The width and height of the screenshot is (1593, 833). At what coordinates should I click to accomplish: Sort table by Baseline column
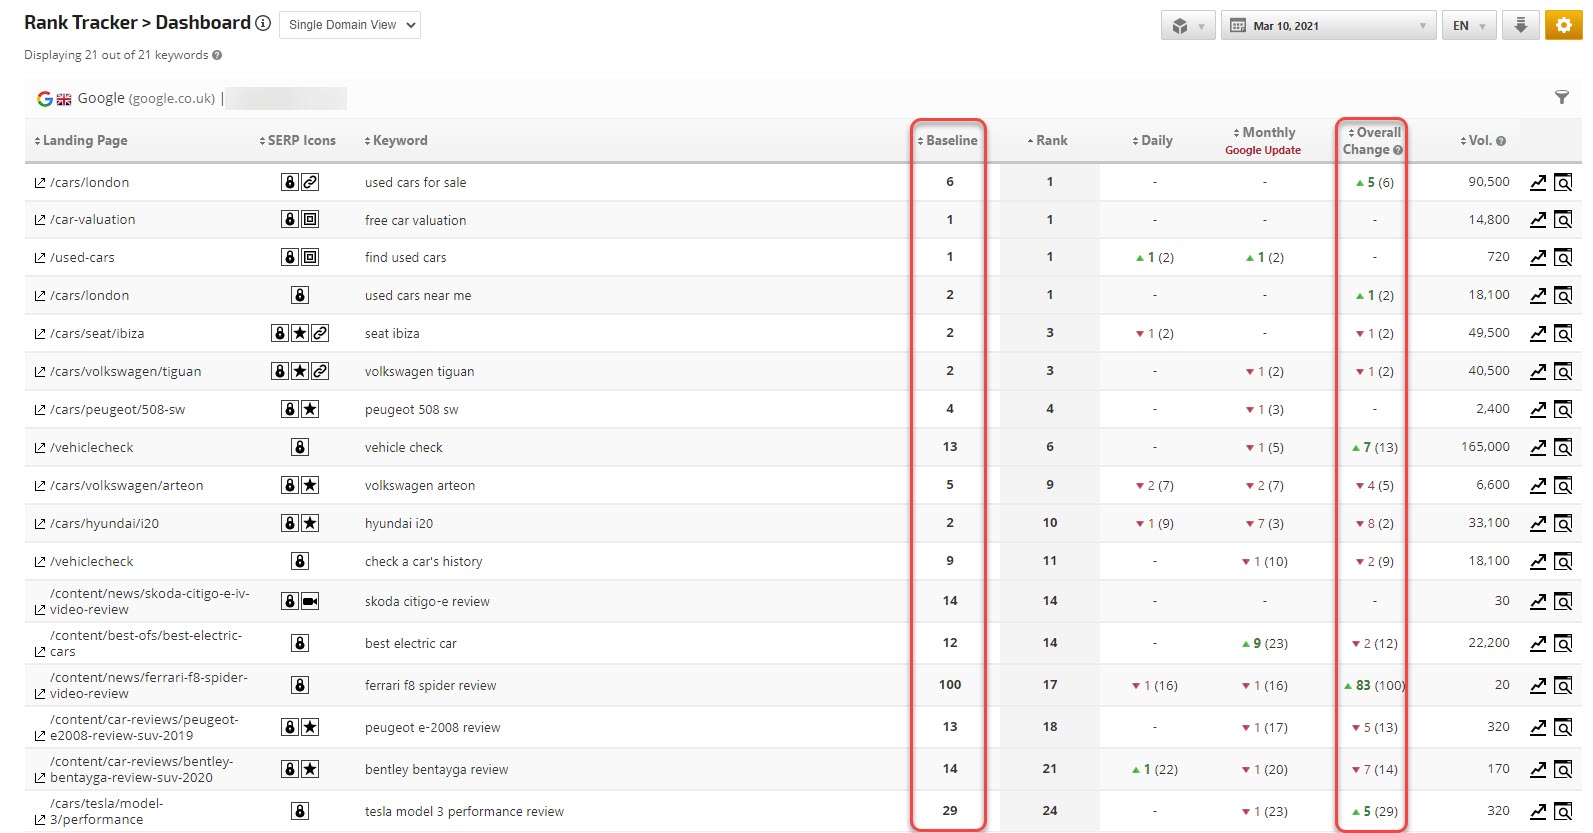[x=947, y=141]
